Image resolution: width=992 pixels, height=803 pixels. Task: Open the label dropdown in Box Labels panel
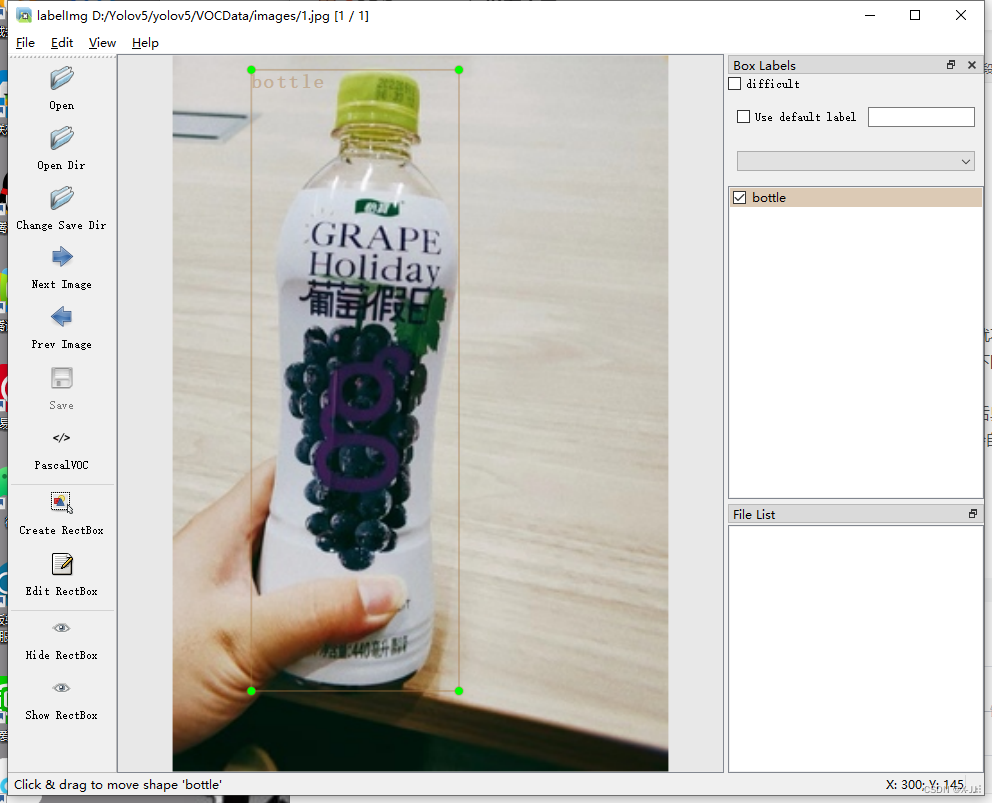point(855,161)
